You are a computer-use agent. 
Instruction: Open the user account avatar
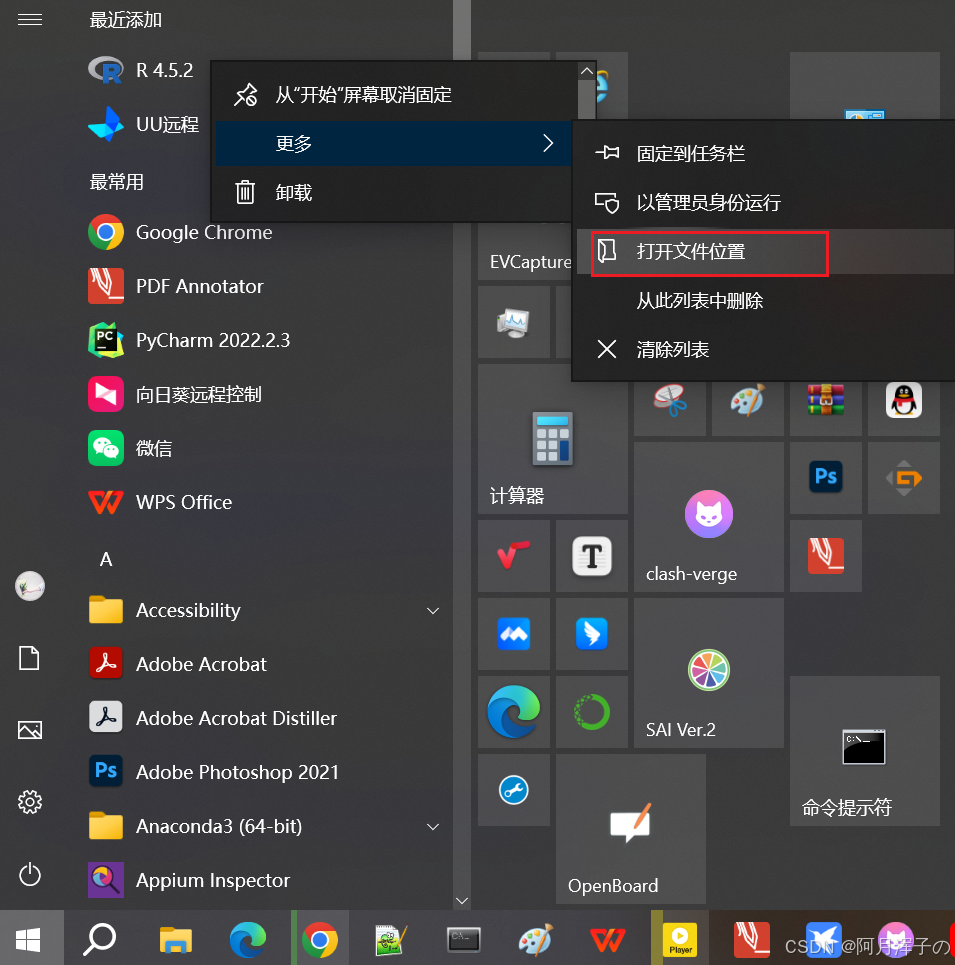[30, 586]
